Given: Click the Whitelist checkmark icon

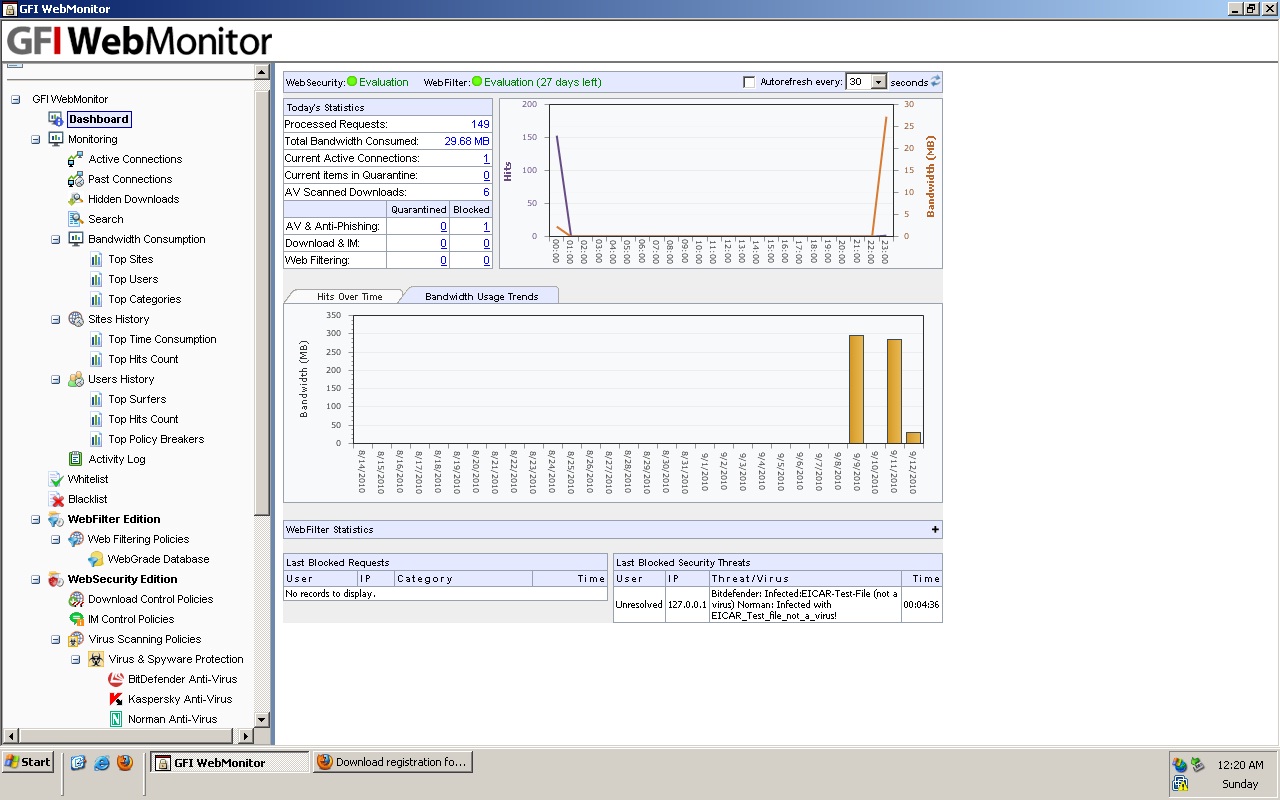Looking at the screenshot, I should [56, 479].
